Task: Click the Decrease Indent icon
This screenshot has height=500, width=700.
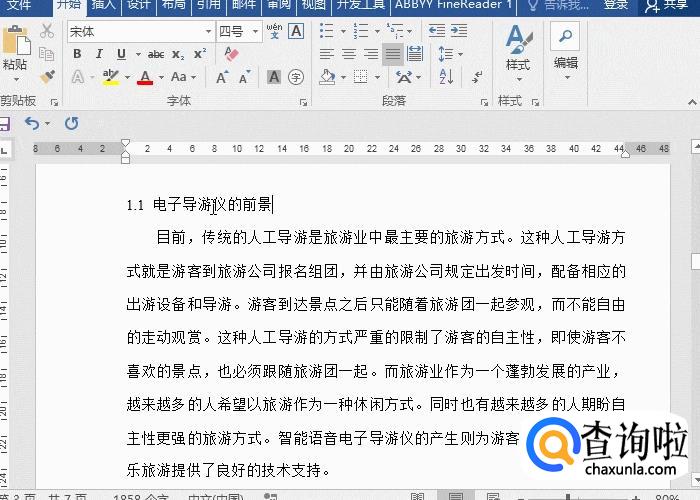Action: [x=437, y=31]
